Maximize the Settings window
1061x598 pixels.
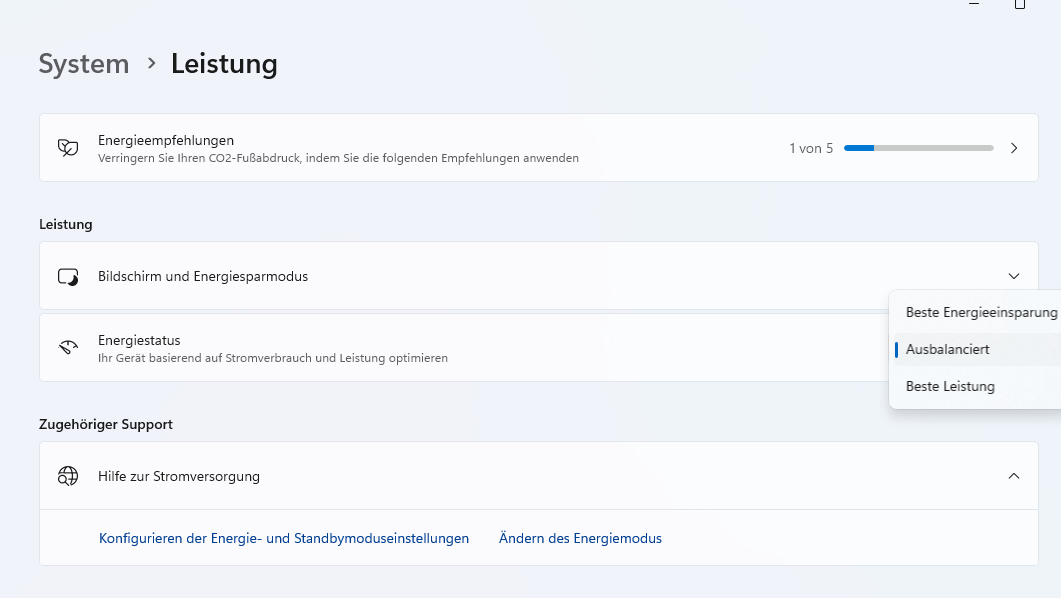[x=1020, y=4]
